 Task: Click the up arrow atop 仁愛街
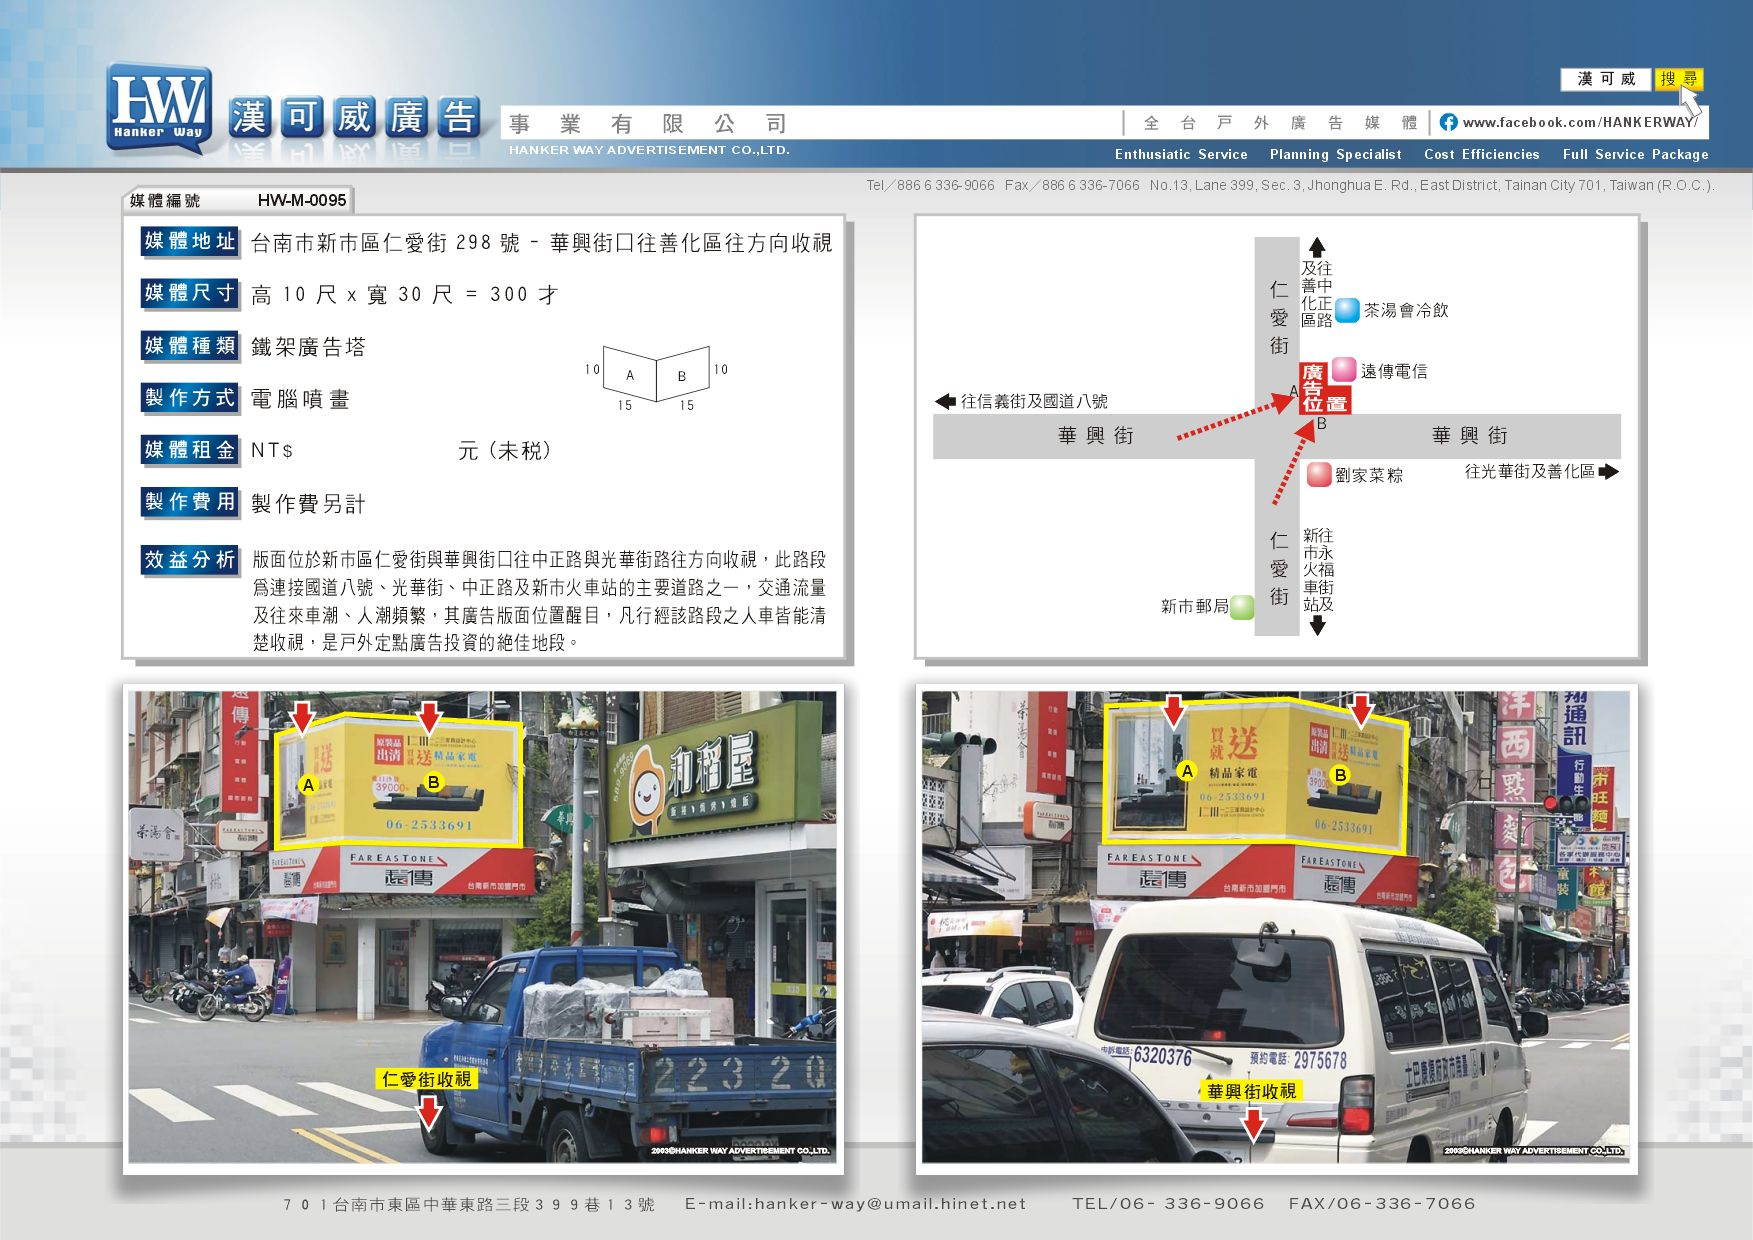coord(1317,247)
